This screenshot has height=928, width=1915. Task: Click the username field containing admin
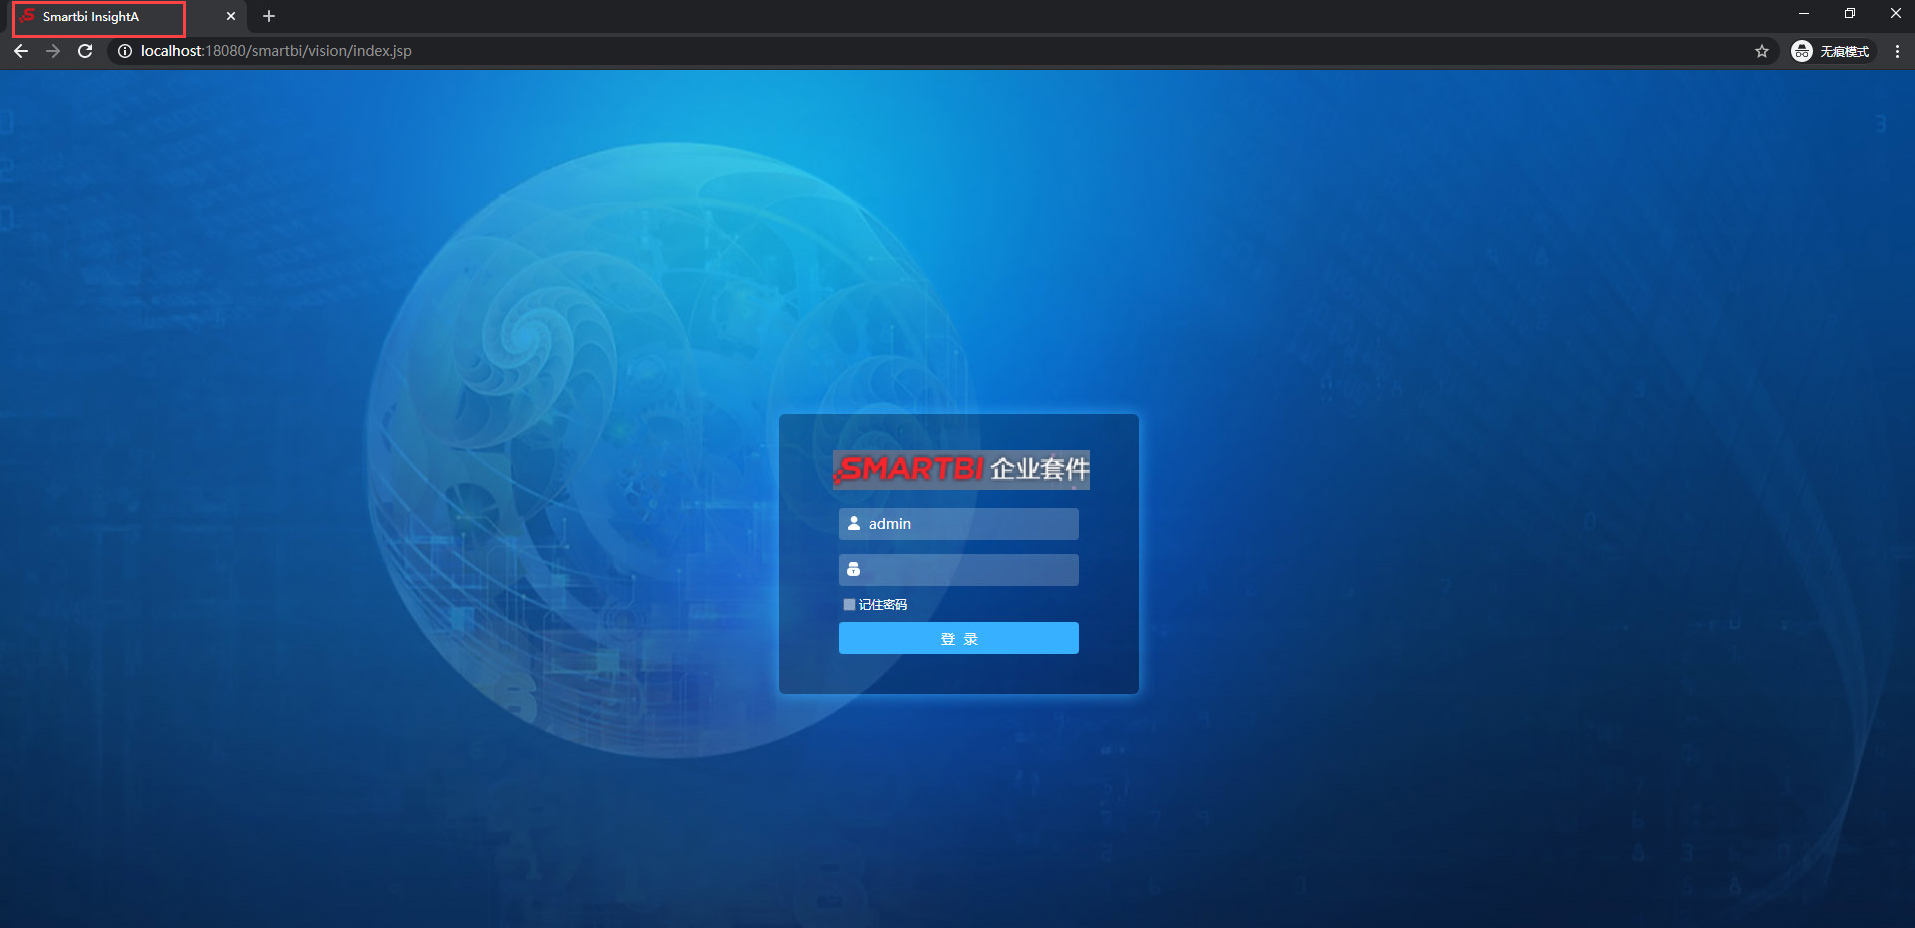click(x=958, y=524)
